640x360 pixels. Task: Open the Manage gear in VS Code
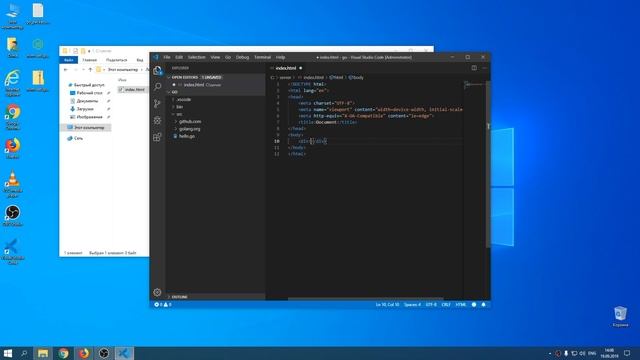coord(157,292)
